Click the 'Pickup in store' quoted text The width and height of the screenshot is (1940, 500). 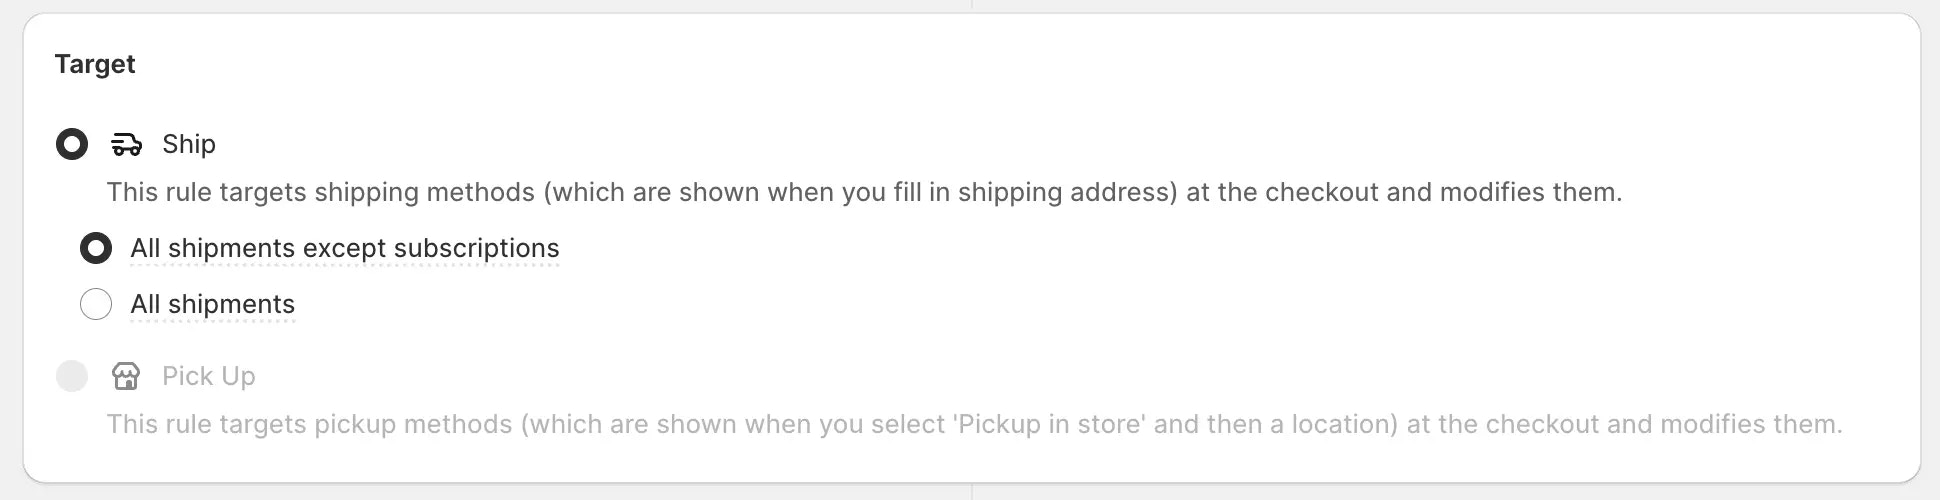(1051, 424)
